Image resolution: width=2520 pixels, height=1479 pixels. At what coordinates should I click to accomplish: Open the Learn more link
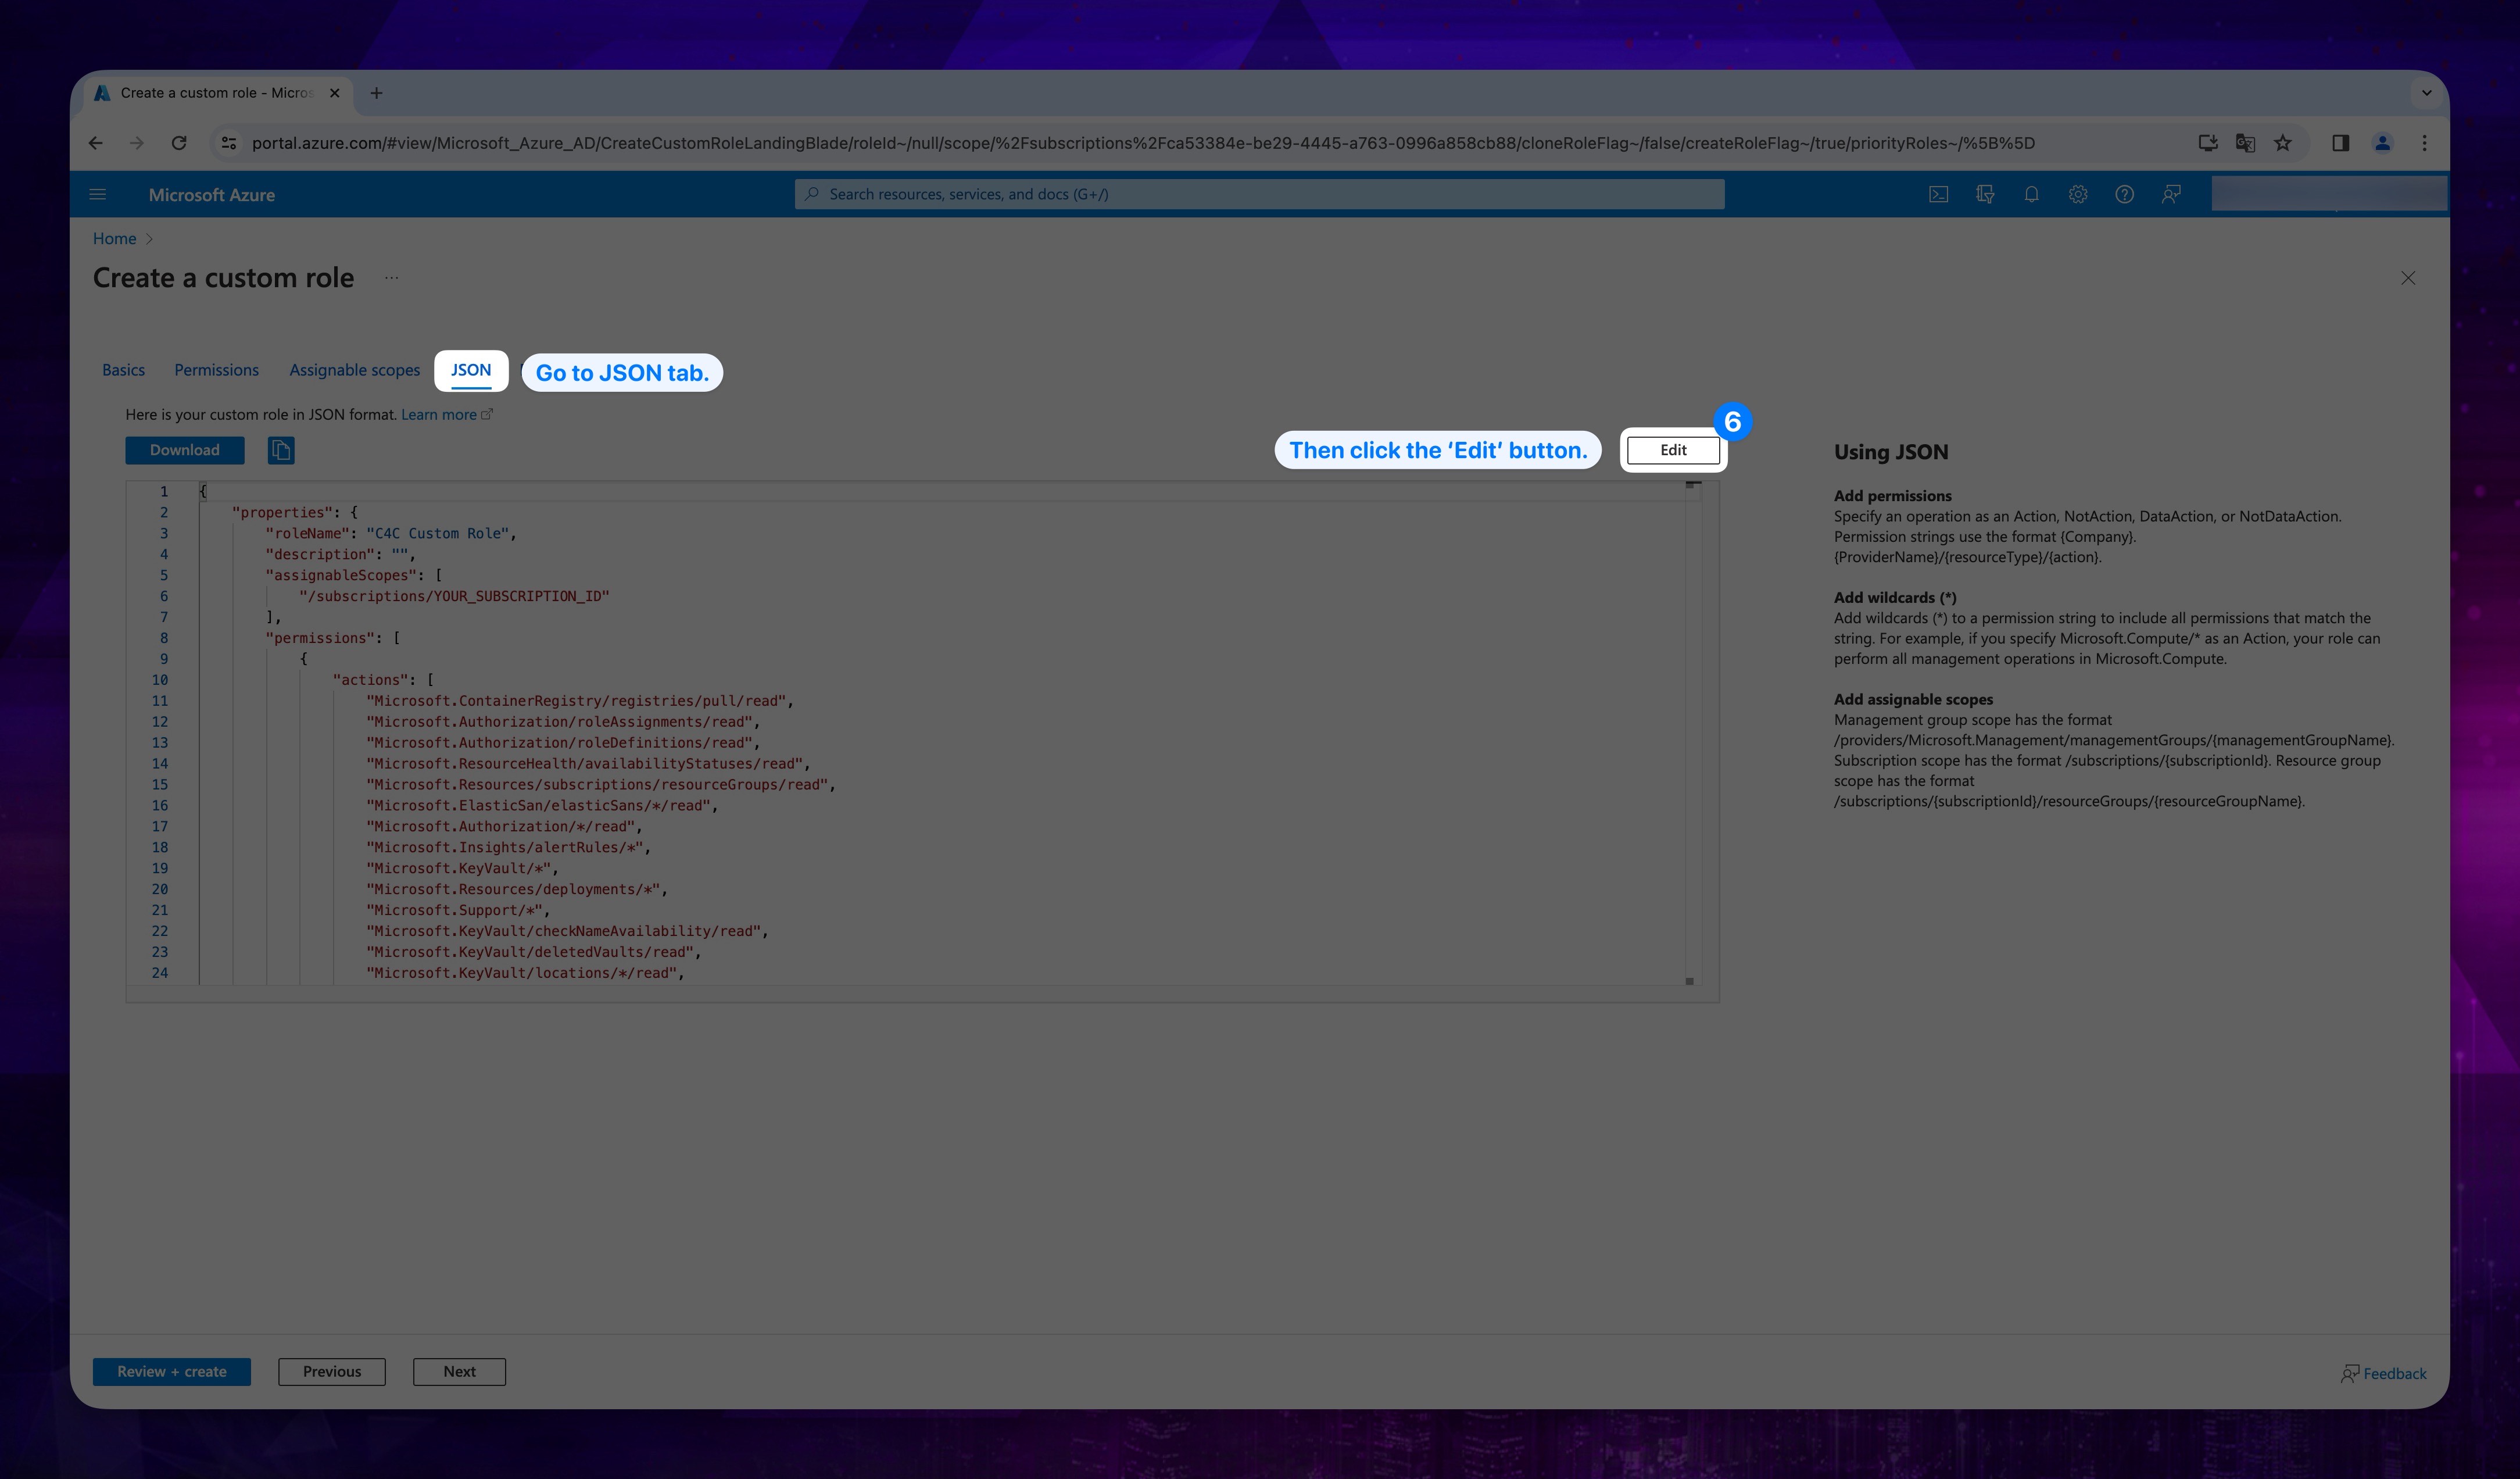[446, 415]
